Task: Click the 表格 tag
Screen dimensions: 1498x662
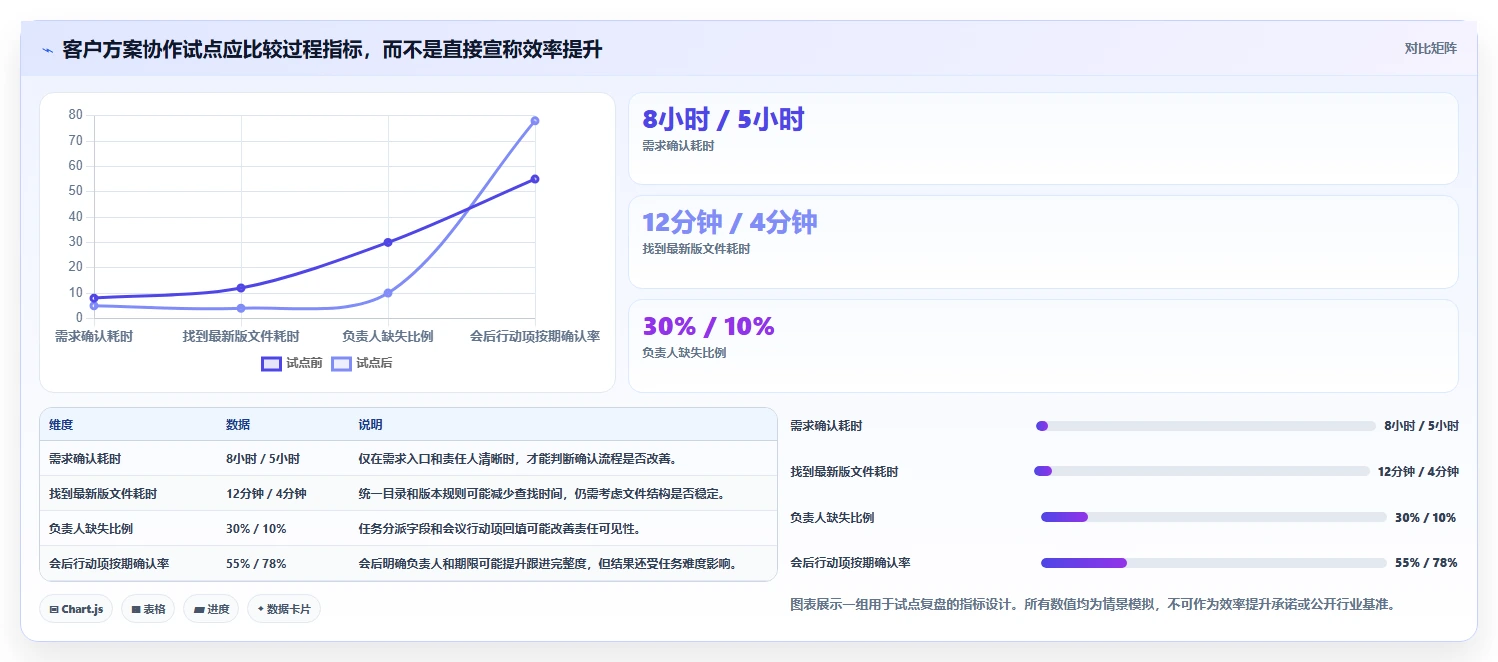Action: tap(148, 609)
